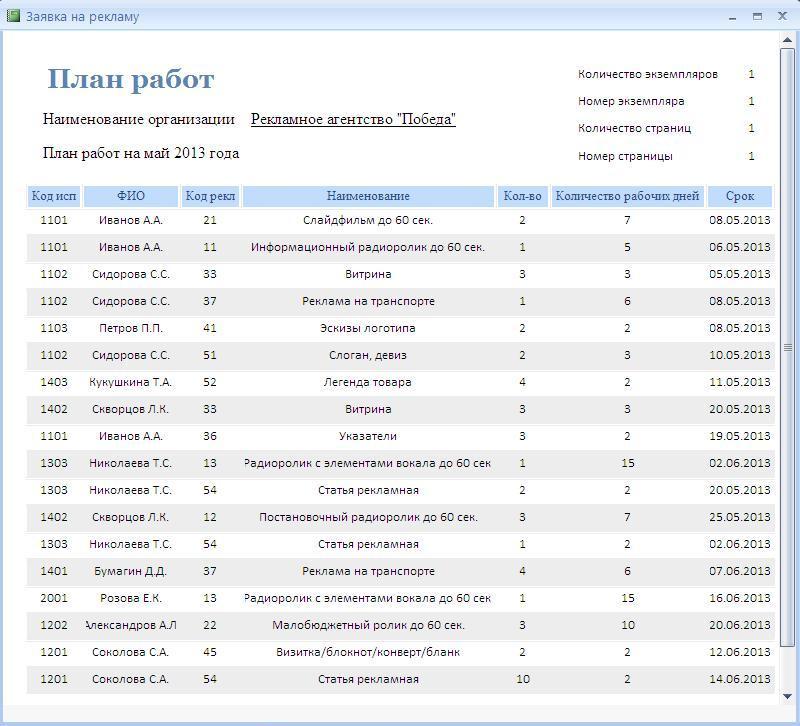Screen dimensions: 800x726
Task: Click the date 05.05.2013
Action: point(740,274)
